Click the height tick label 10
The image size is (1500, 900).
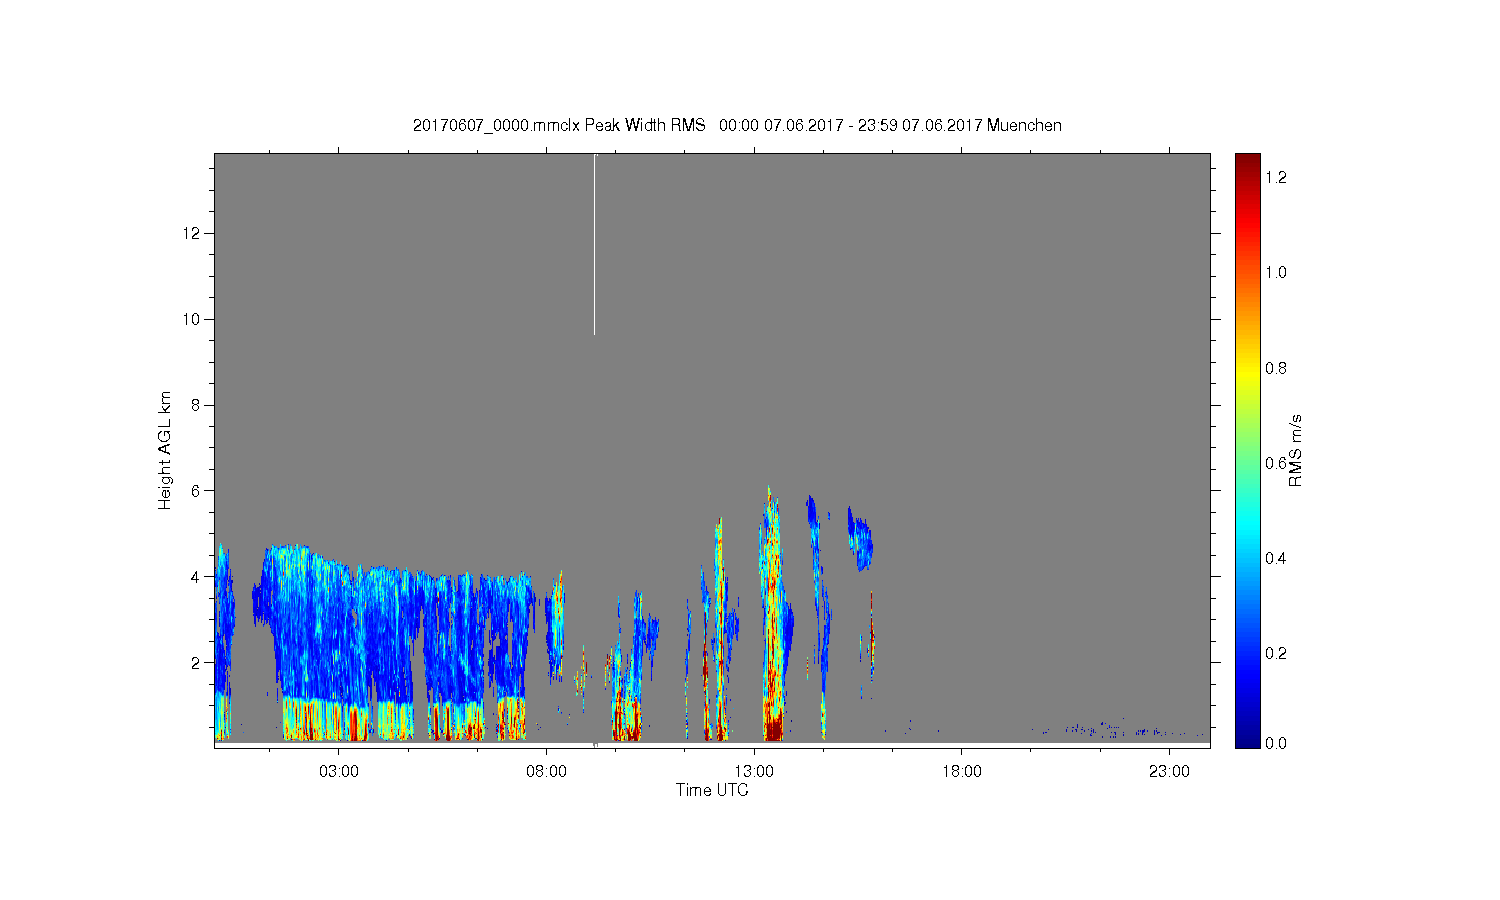tap(193, 319)
